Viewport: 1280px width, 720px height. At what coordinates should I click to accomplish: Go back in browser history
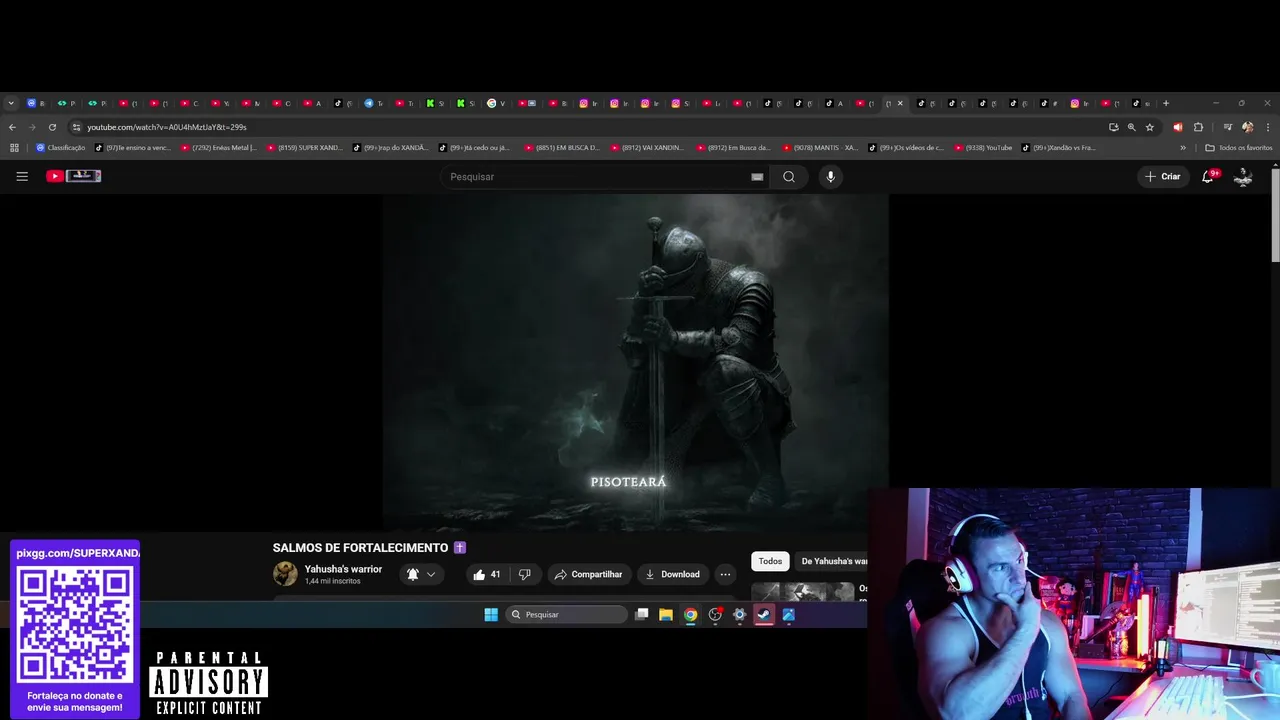click(12, 127)
